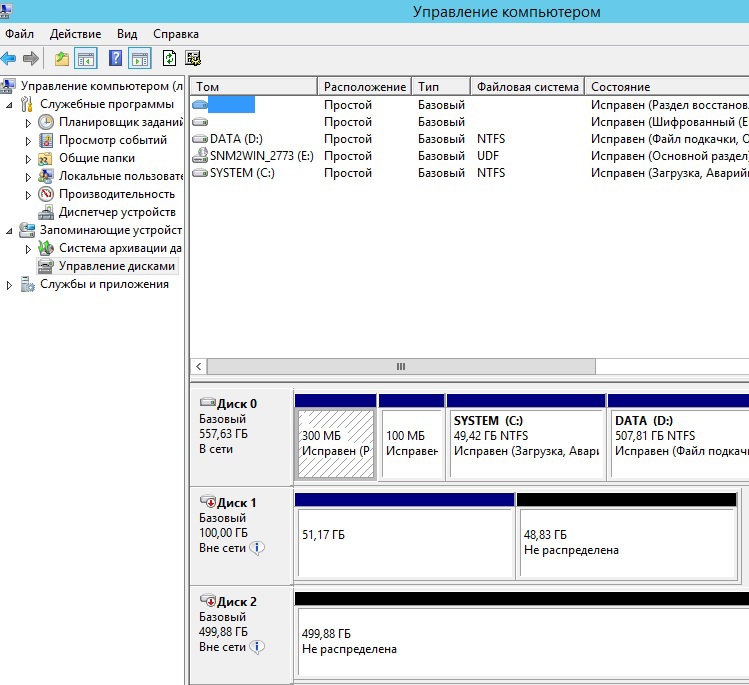The height and width of the screenshot is (685, 749).
Task: Click the Forward arrow toolbar icon
Action: pyautogui.click(x=31, y=59)
